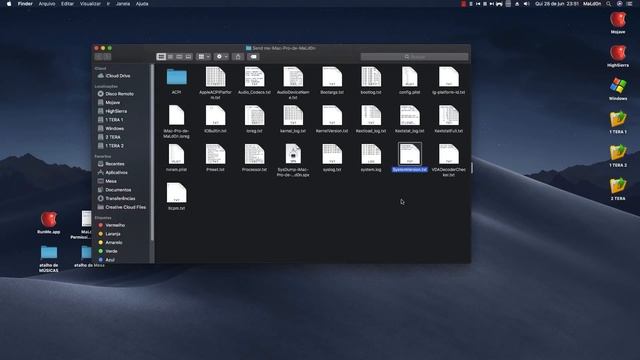Switch Finder to gallery view
The height and width of the screenshot is (360, 640).
188,57
